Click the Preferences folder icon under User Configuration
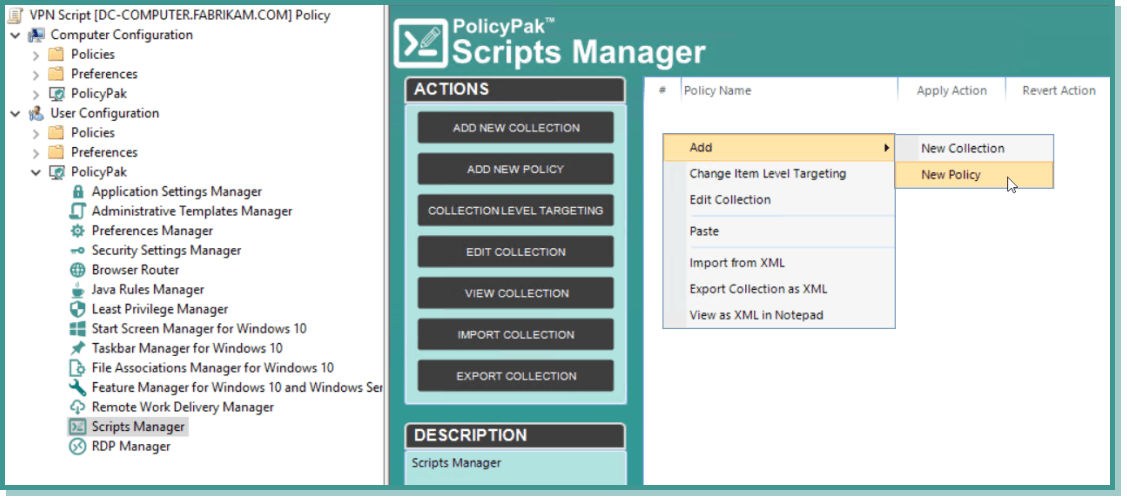The height and width of the screenshot is (502, 1127). point(56,152)
